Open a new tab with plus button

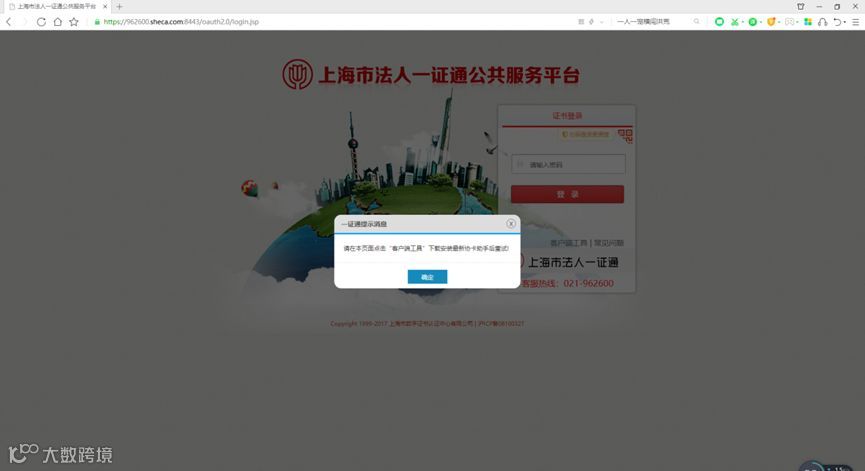(119, 7)
